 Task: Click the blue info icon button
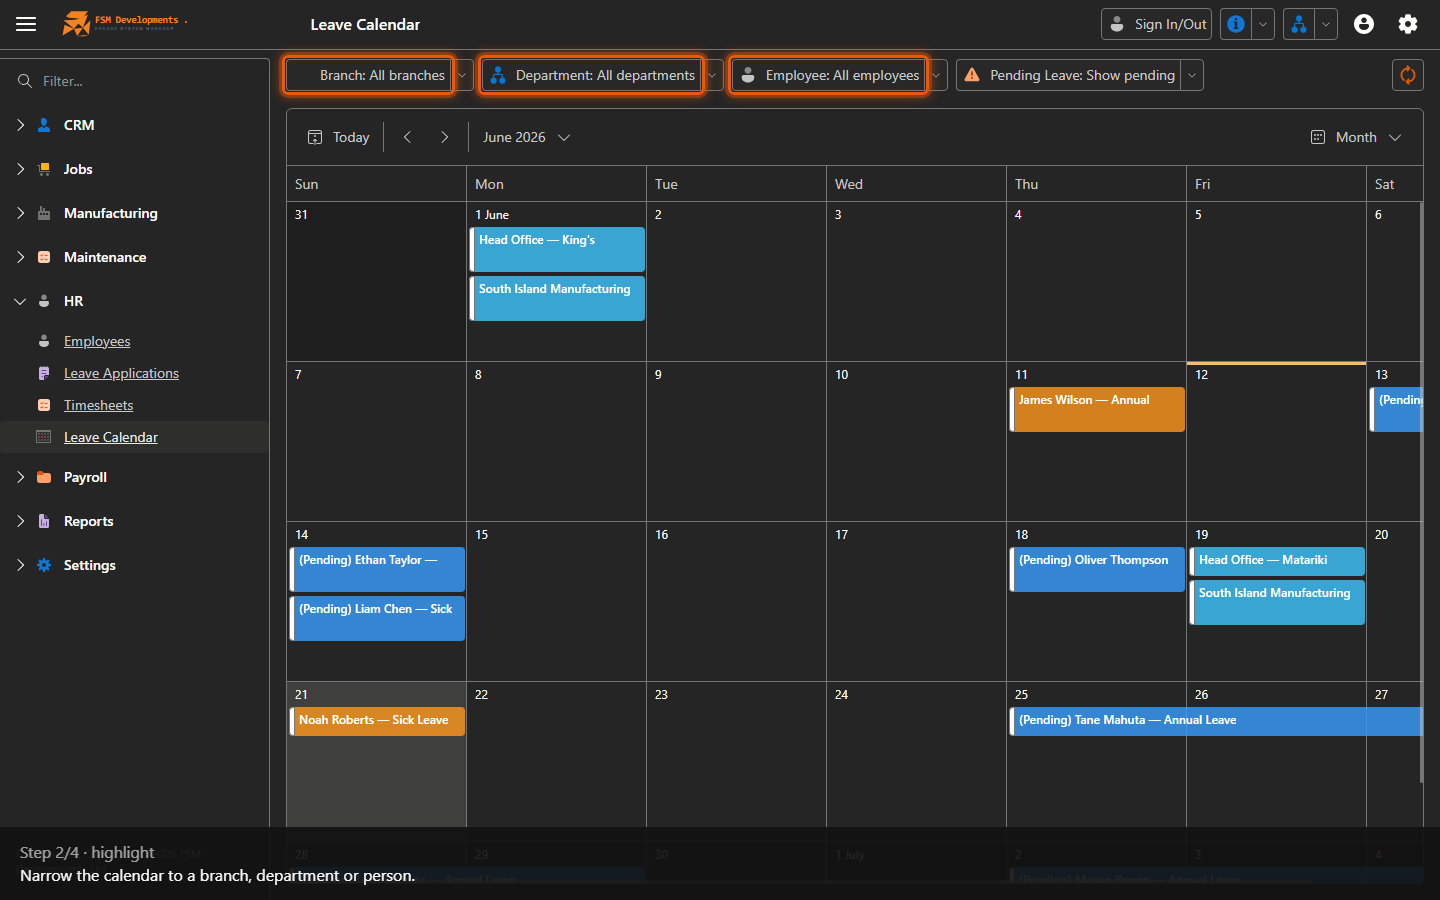pos(1236,24)
